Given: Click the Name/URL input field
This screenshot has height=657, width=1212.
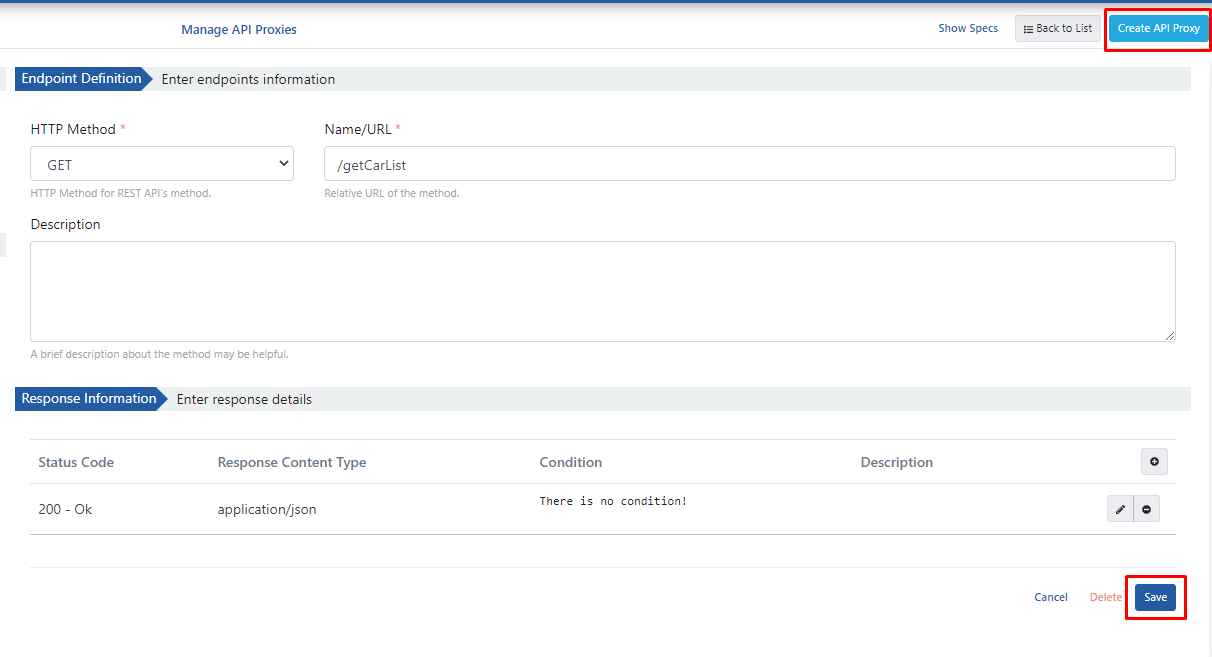Looking at the screenshot, I should click(x=749, y=164).
